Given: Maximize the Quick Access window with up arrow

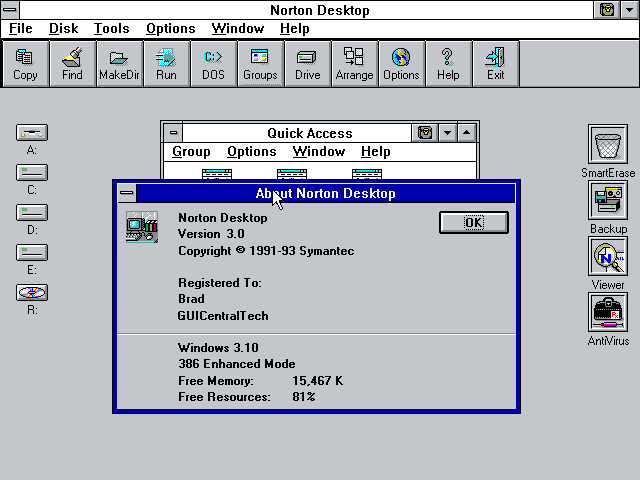Looking at the screenshot, I should (467, 133).
